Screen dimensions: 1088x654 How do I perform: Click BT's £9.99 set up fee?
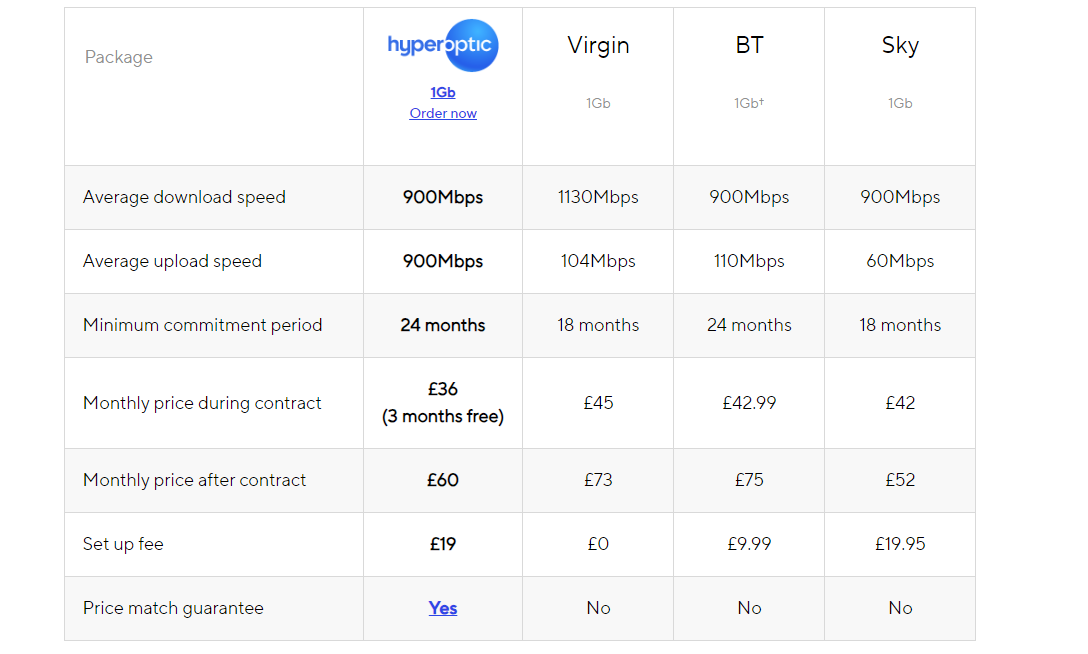(749, 544)
